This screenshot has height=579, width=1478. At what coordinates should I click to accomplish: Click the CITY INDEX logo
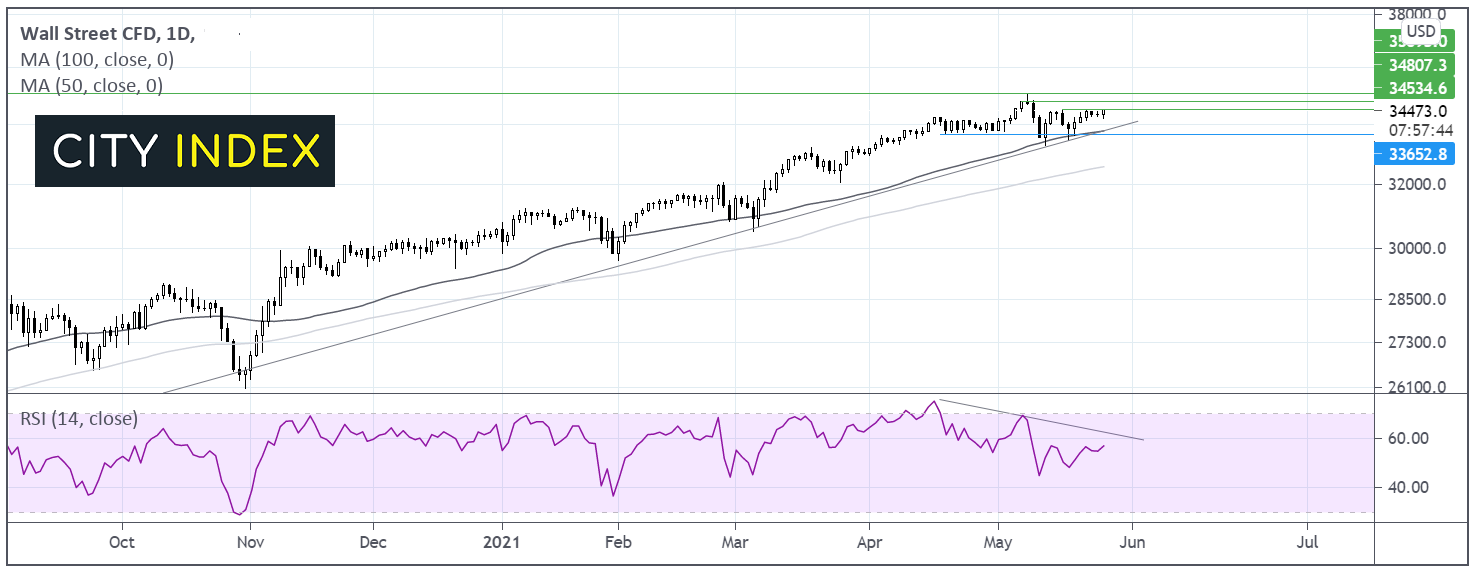(185, 151)
